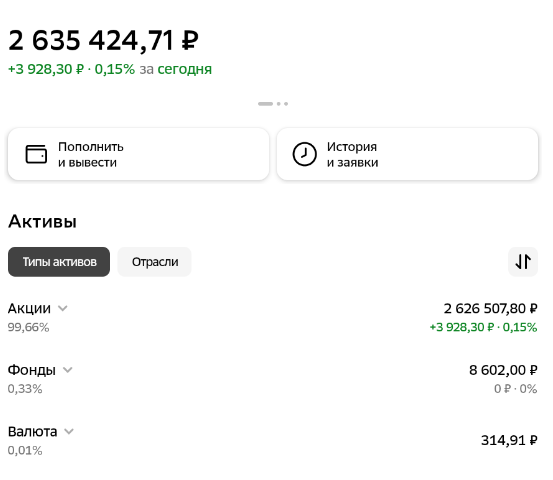Go to the second carousel dot
This screenshot has height=480, width=553.
(x=279, y=104)
